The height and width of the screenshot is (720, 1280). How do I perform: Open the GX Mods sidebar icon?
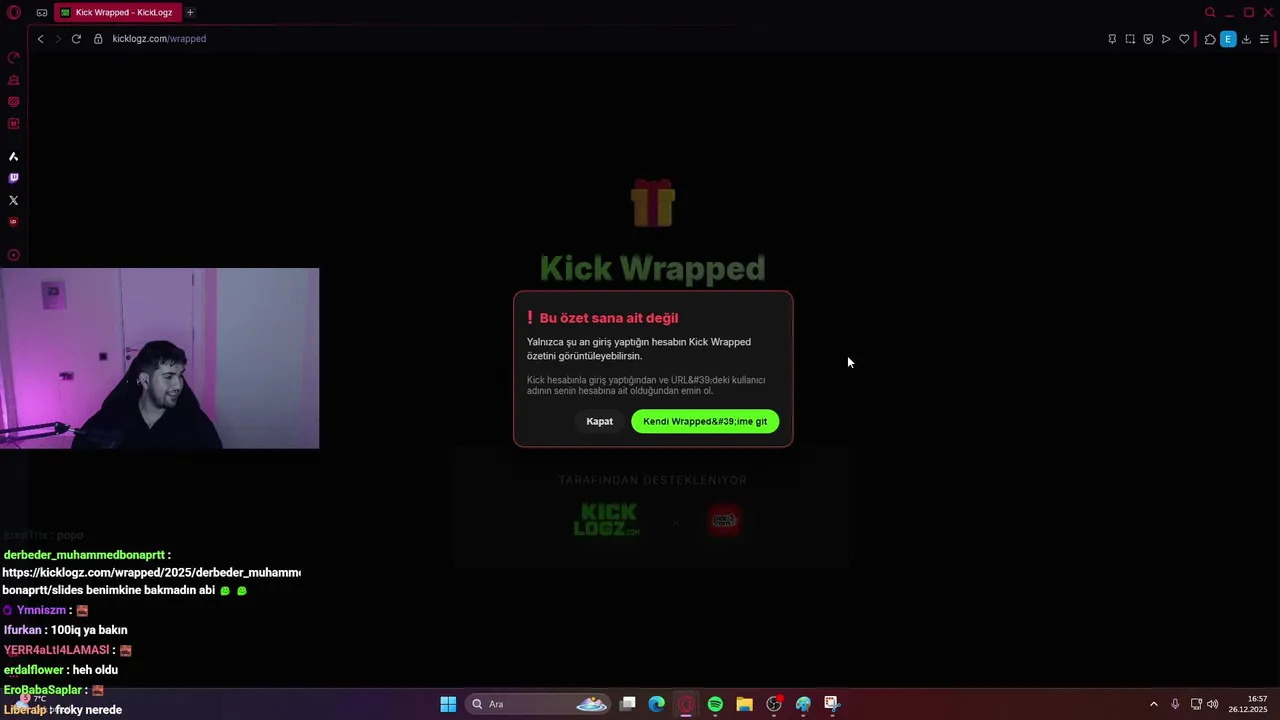[x=14, y=124]
